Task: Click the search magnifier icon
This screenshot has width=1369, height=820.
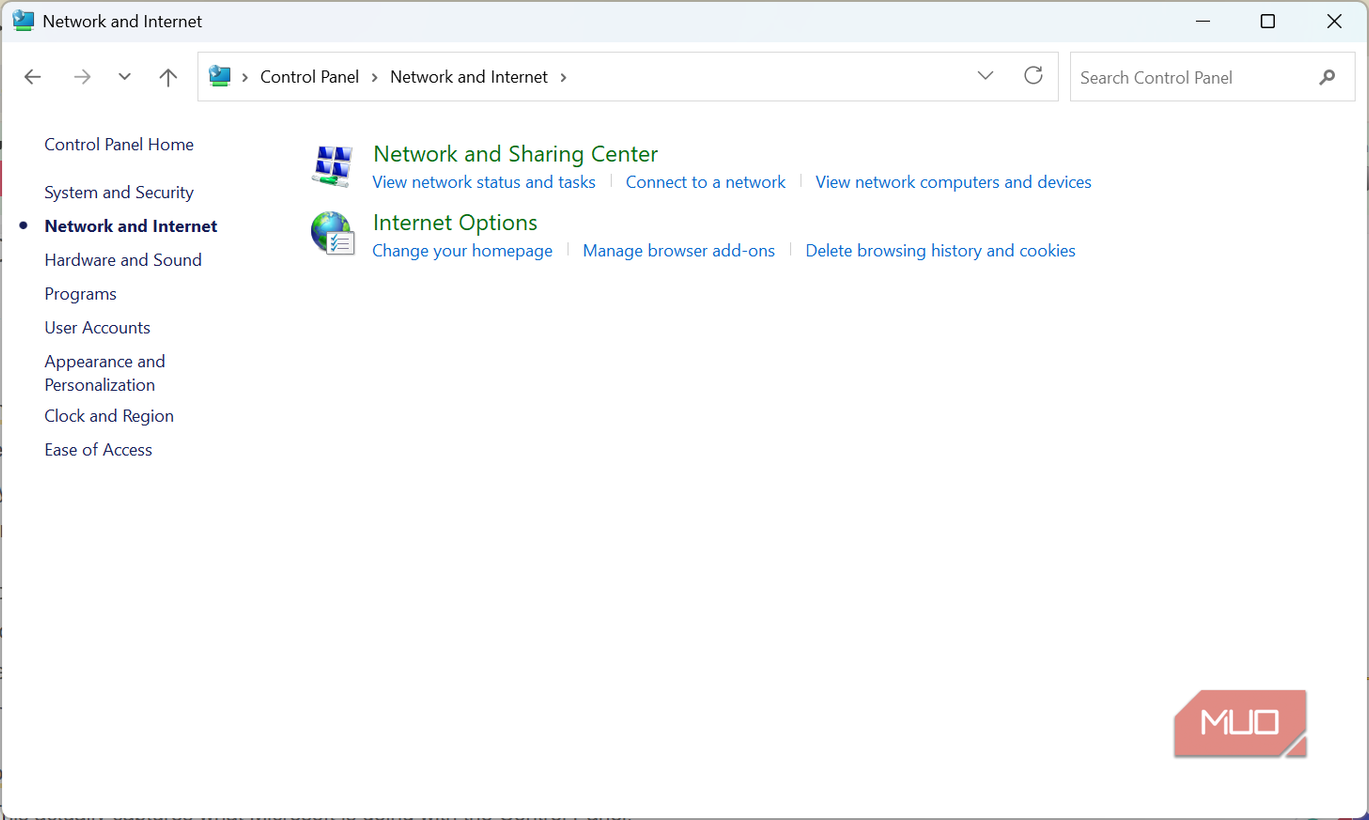Action: point(1327,77)
